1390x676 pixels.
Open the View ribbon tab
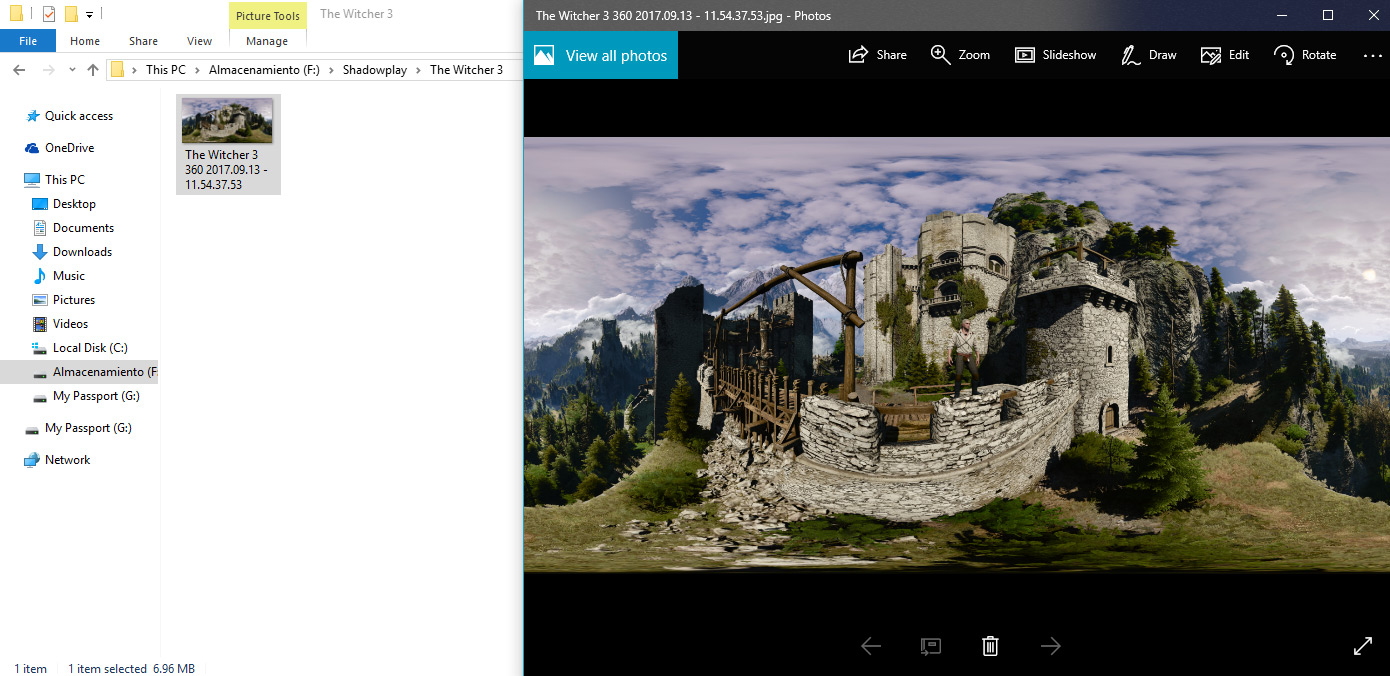(x=199, y=41)
